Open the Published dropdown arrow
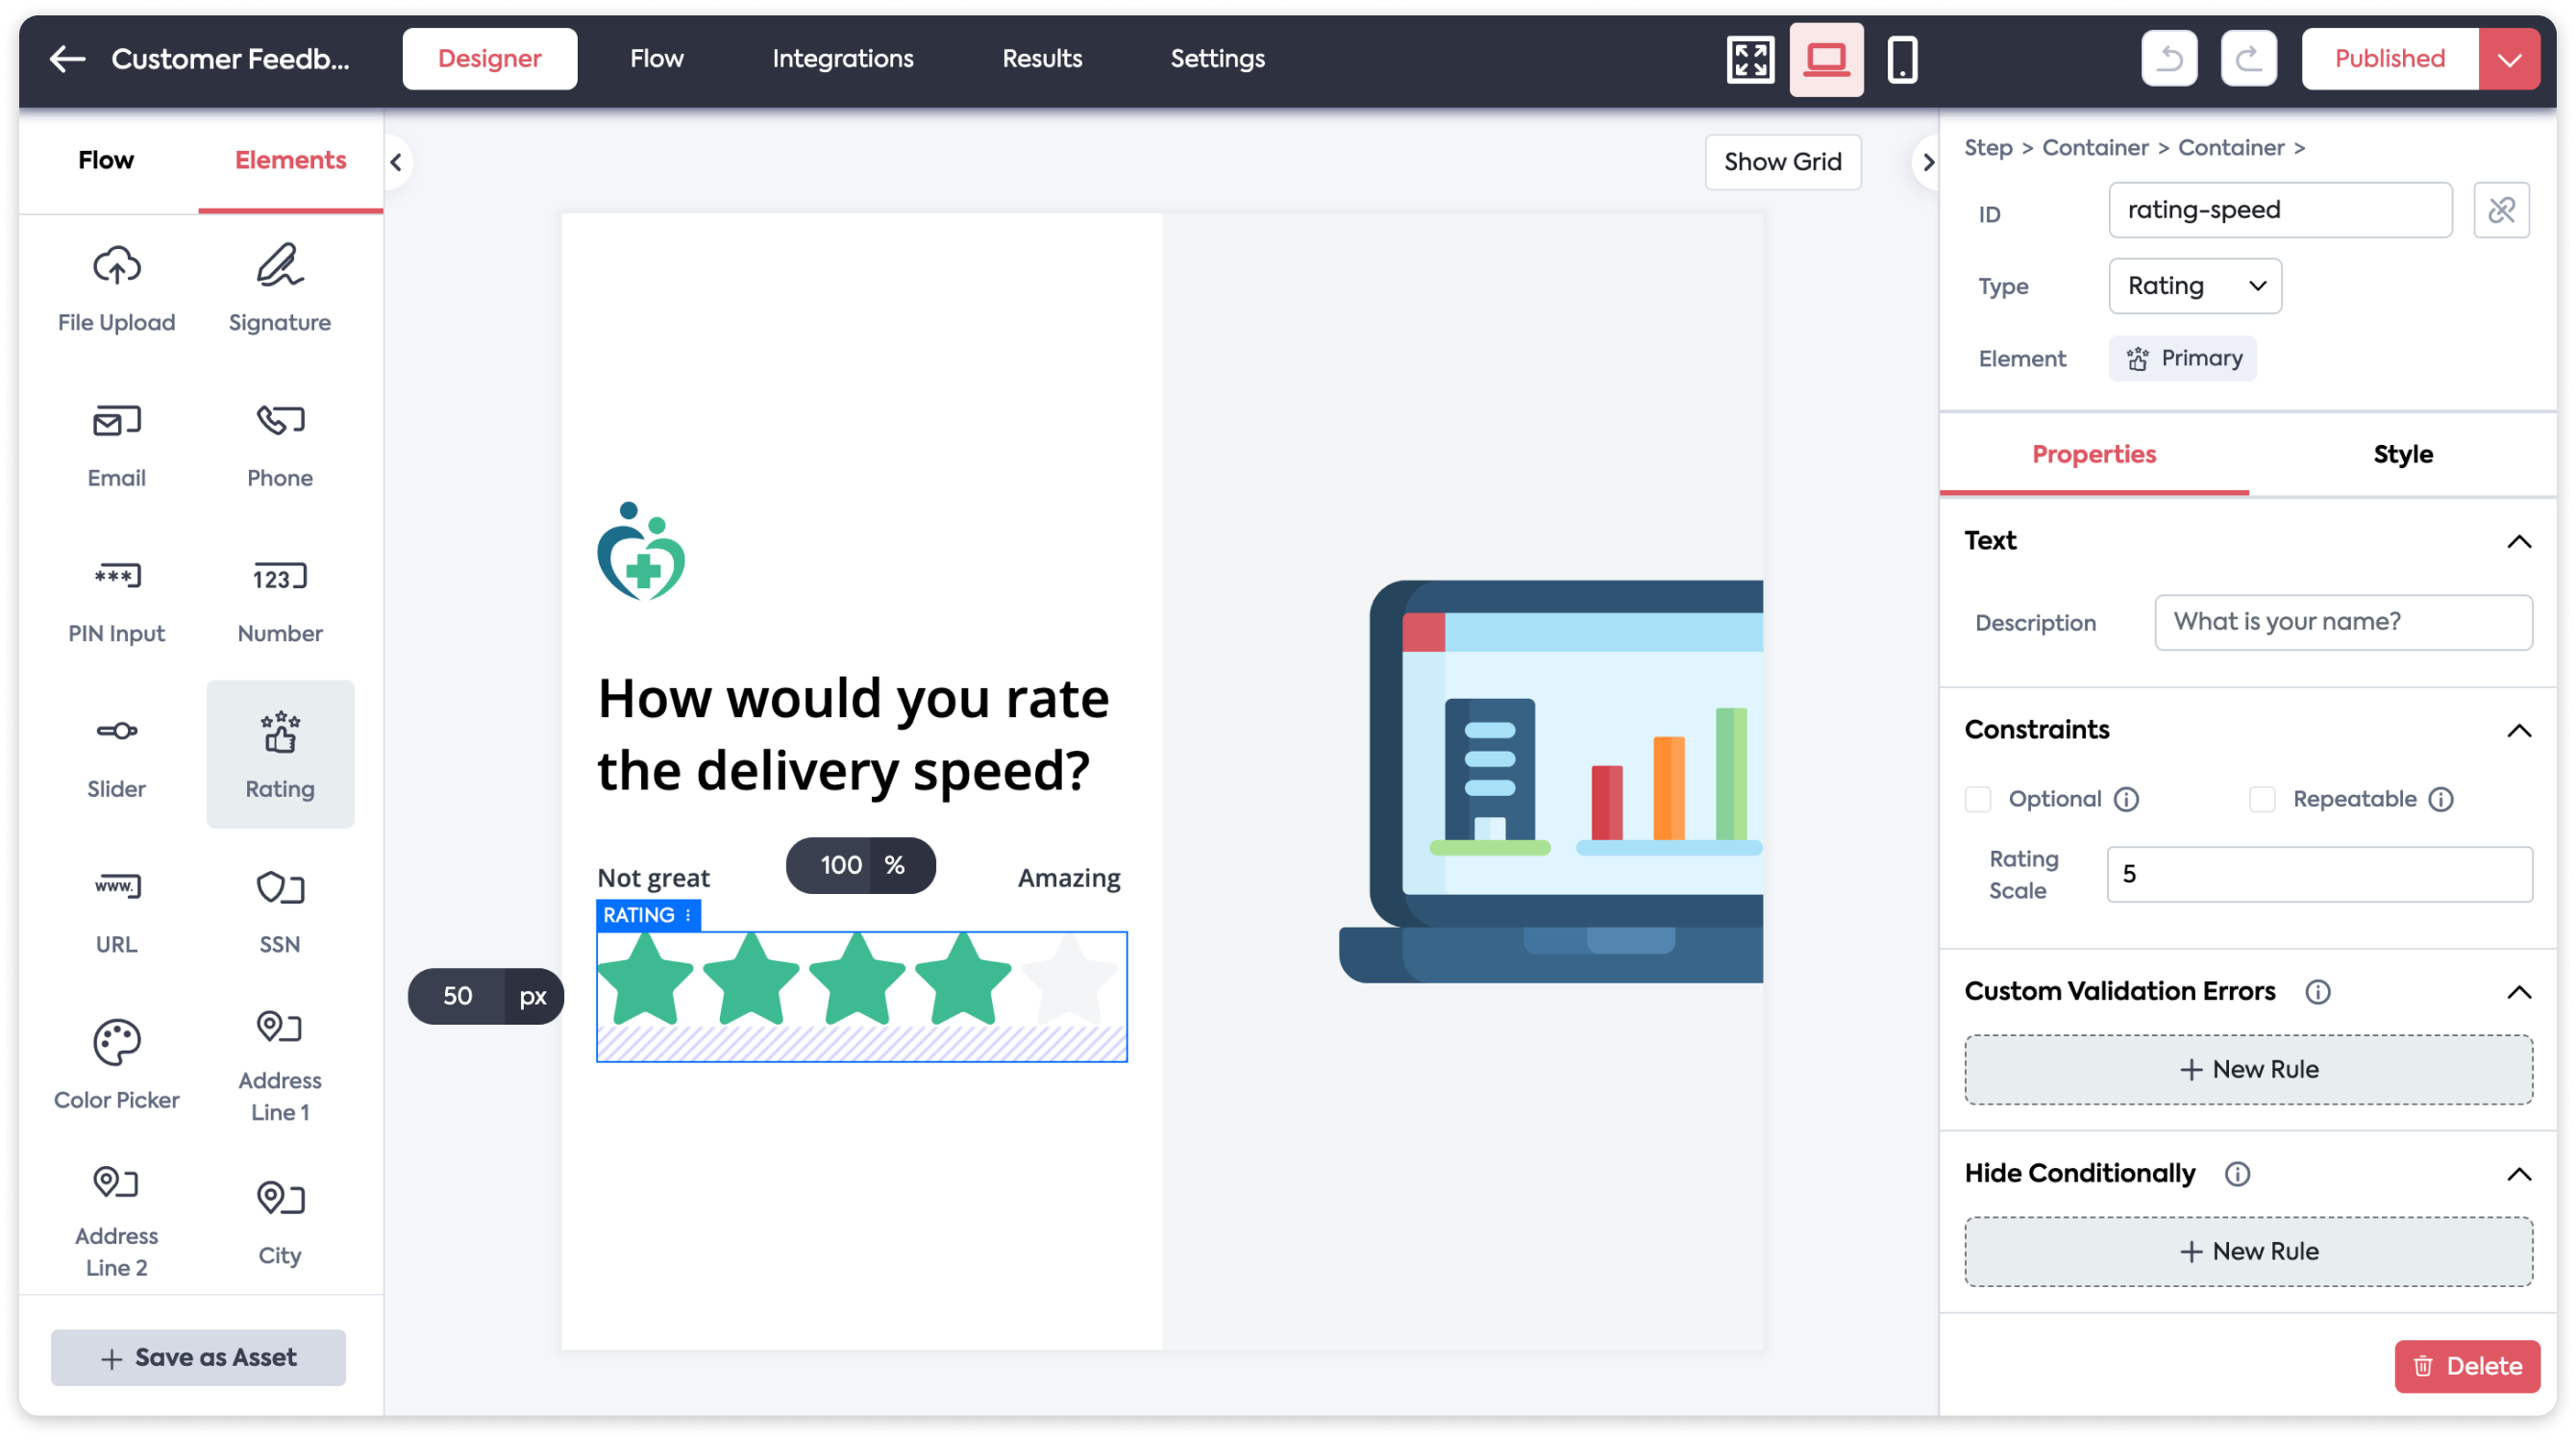Screen dimensions: 2576x1439 point(2509,59)
